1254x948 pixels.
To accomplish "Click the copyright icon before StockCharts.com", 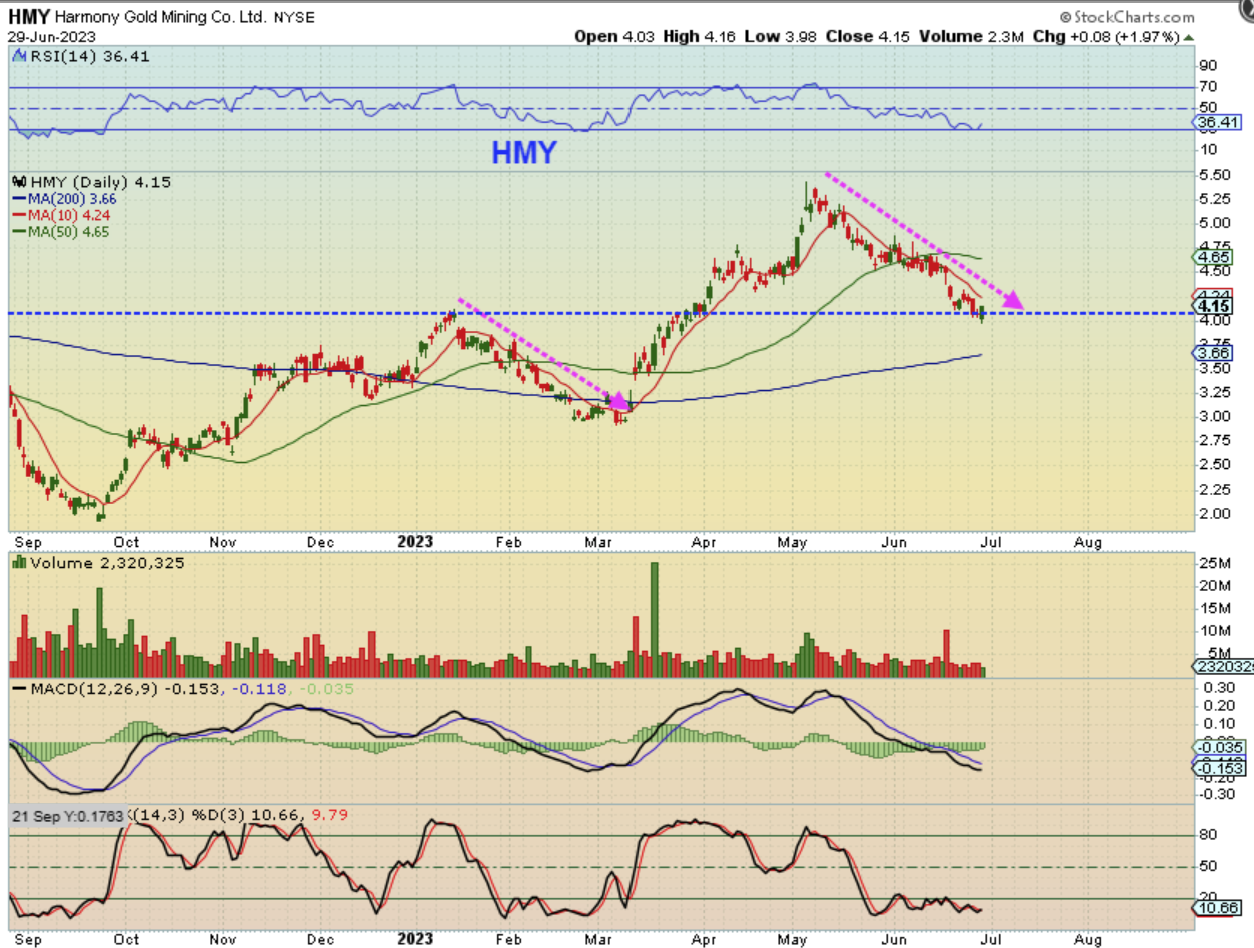I will pos(1065,17).
